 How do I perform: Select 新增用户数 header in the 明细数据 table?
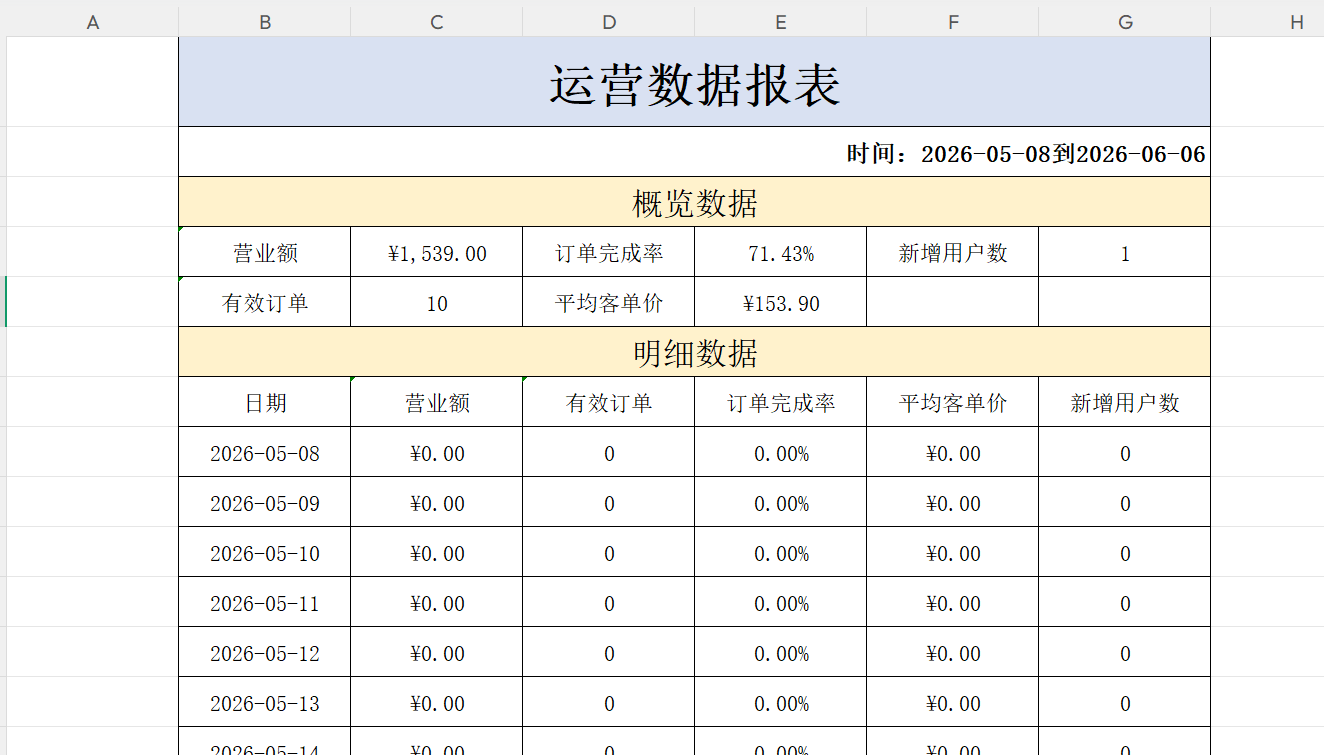[1125, 402]
